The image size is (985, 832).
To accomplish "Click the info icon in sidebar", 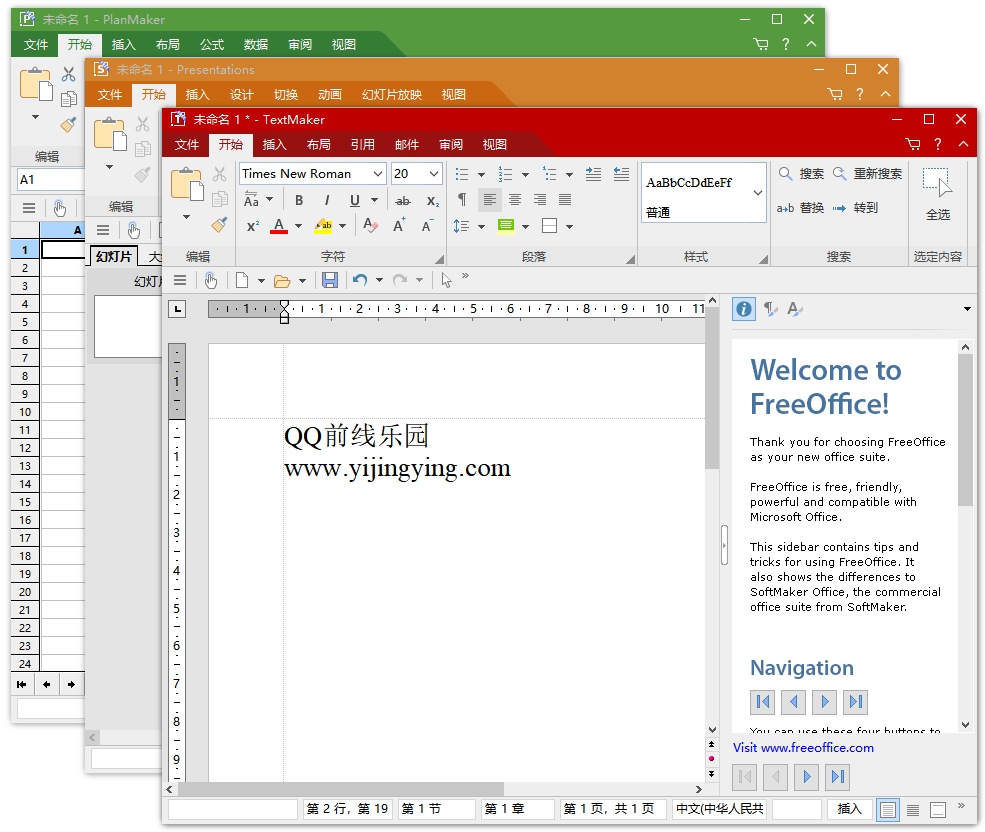I will coord(744,309).
